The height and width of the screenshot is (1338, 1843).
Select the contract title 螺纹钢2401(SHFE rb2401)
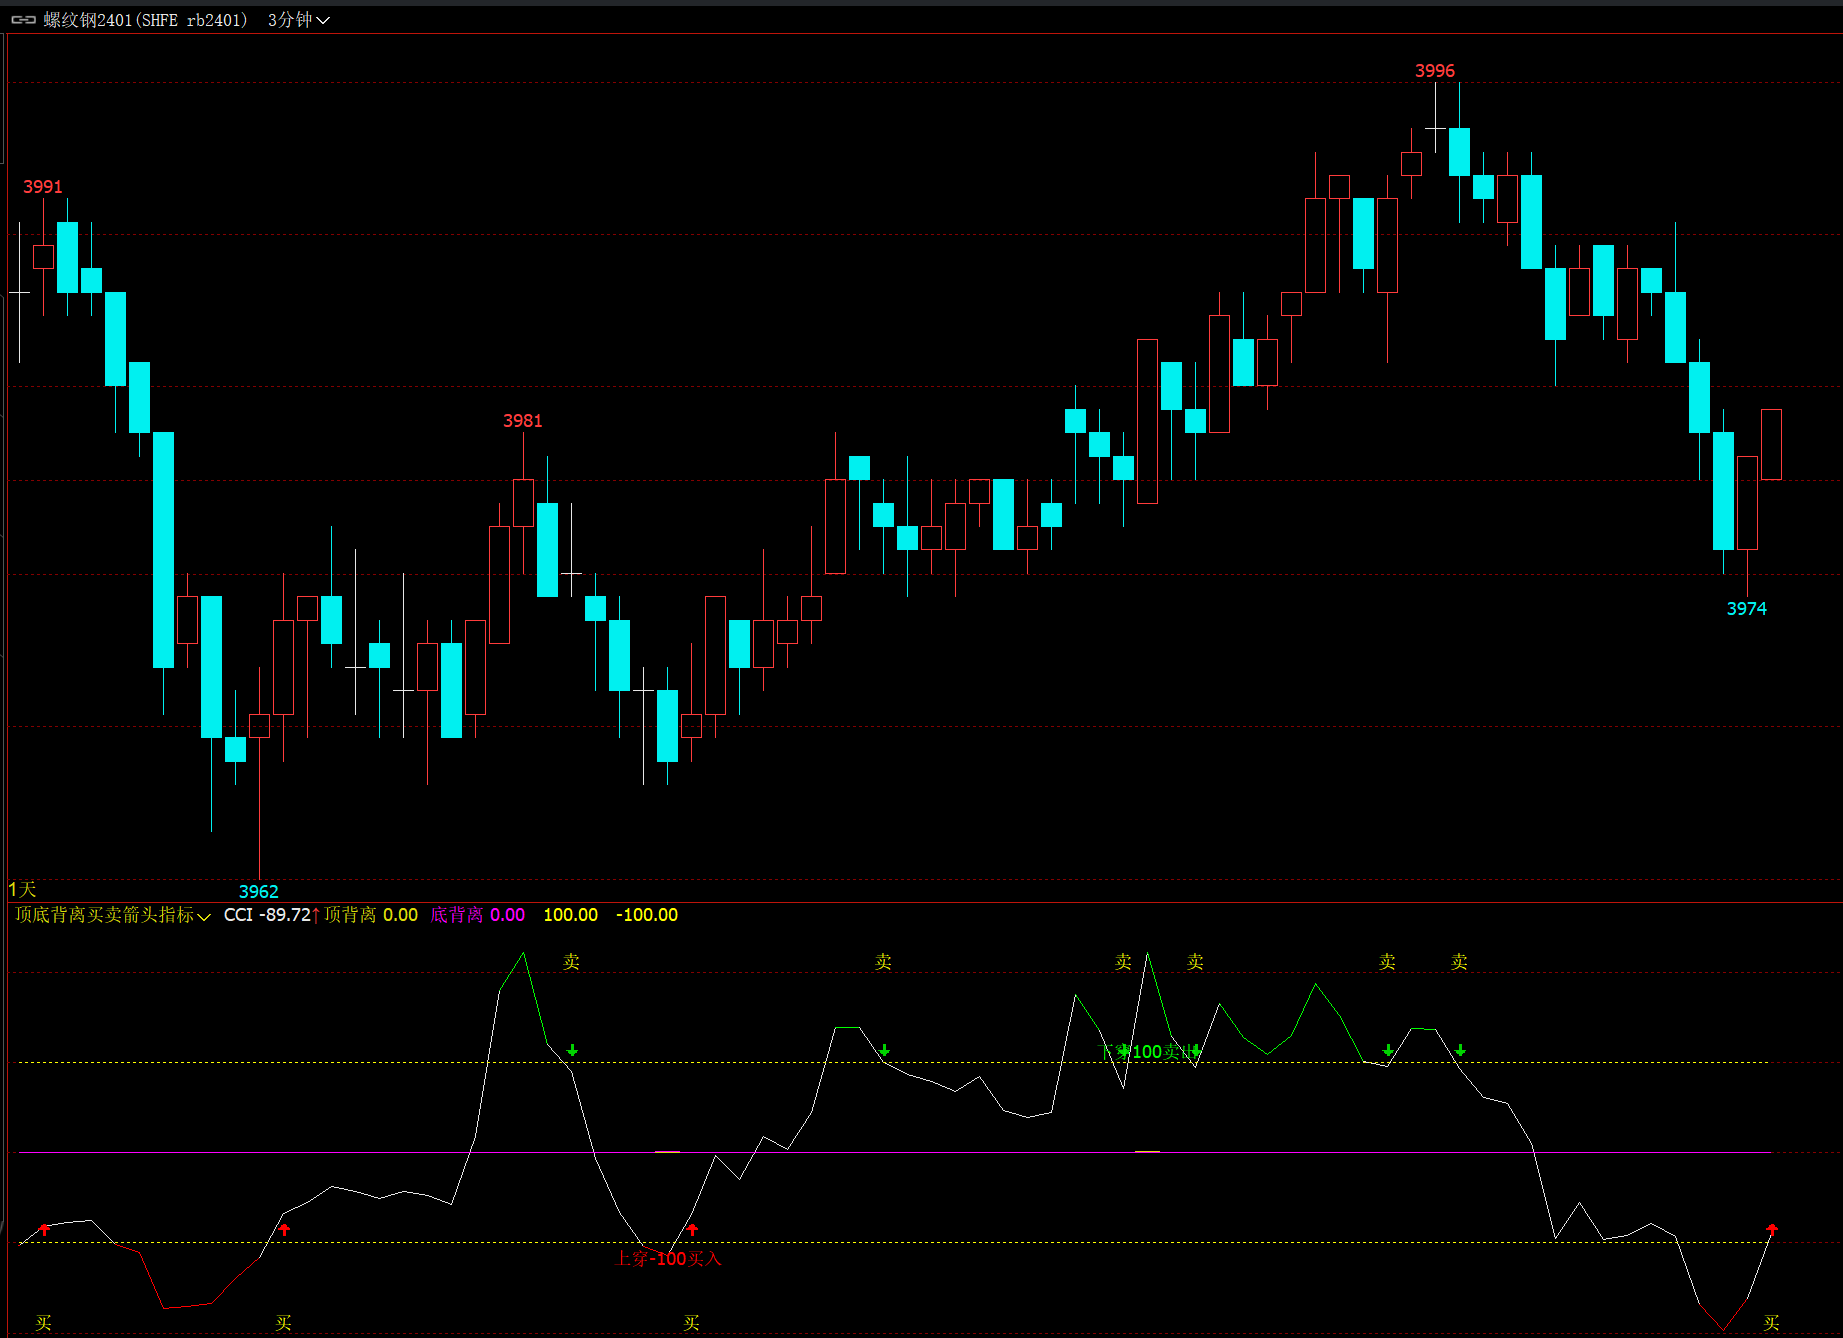[145, 20]
